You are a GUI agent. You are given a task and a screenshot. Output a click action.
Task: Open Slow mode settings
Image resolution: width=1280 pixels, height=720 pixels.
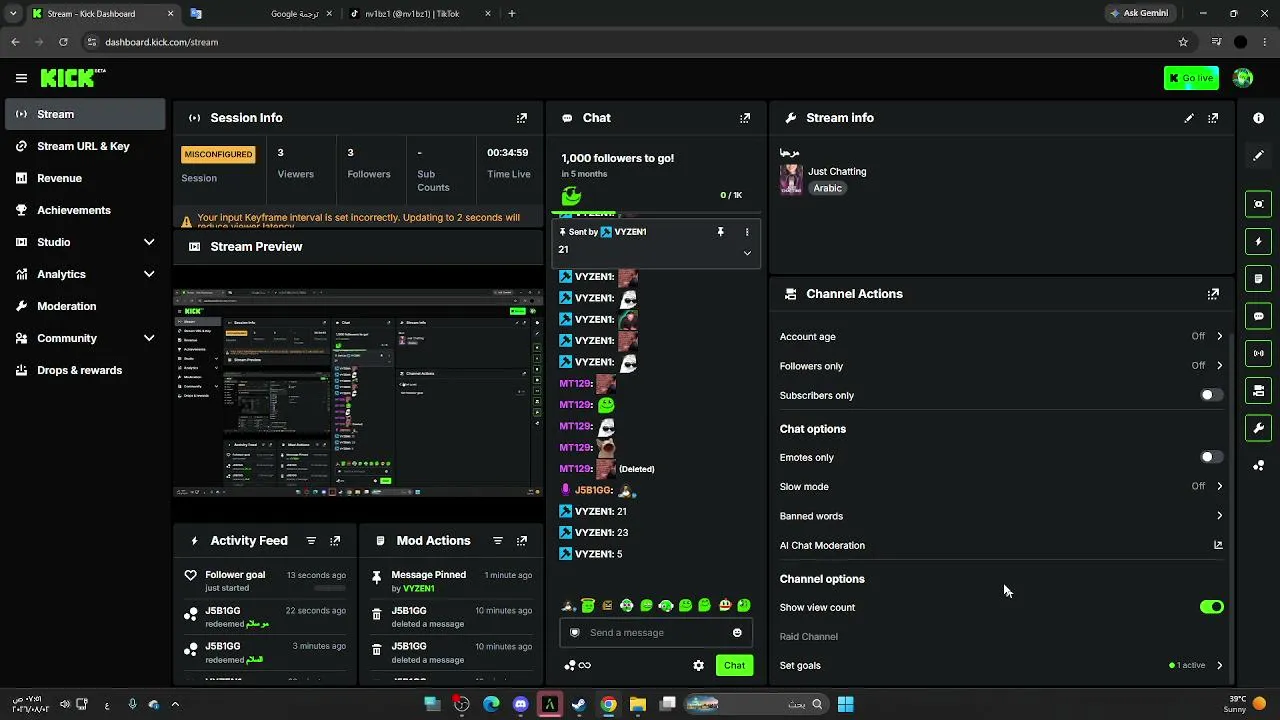1001,487
